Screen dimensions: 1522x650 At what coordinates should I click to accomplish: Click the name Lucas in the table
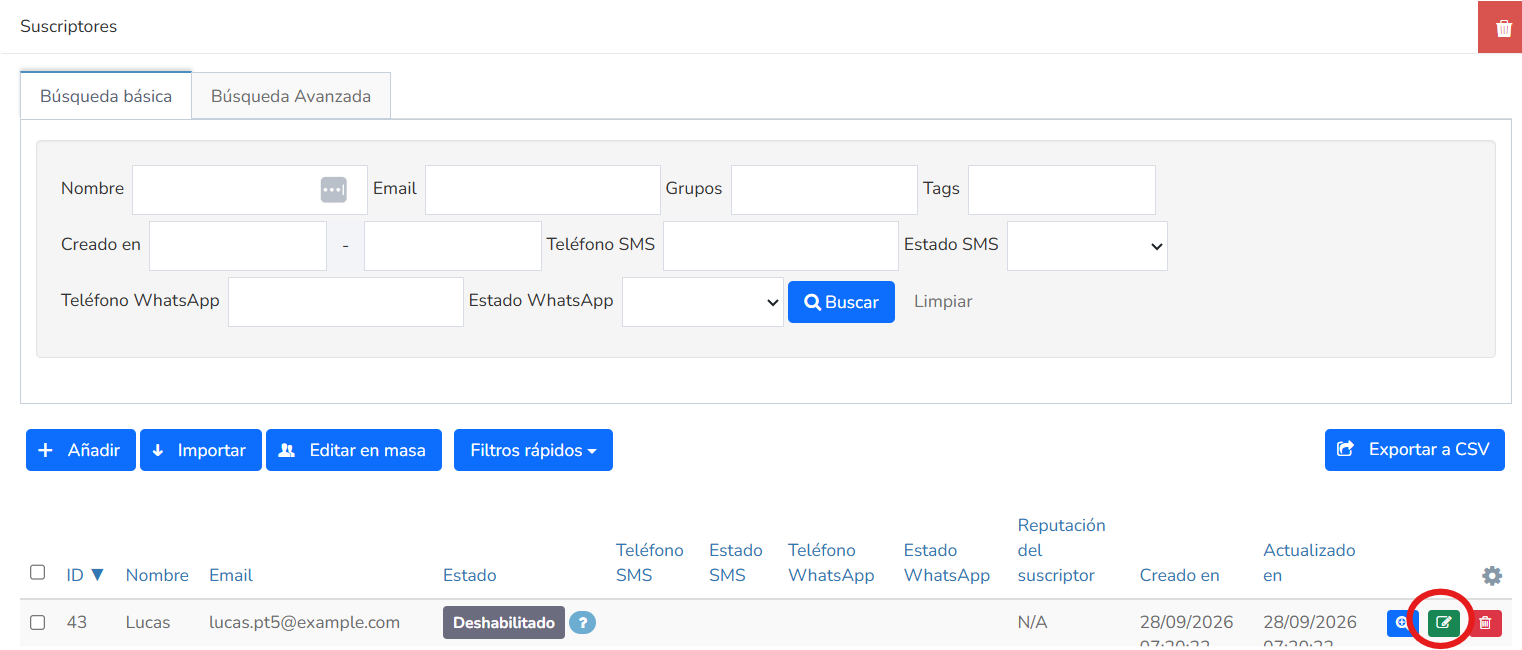pos(148,623)
